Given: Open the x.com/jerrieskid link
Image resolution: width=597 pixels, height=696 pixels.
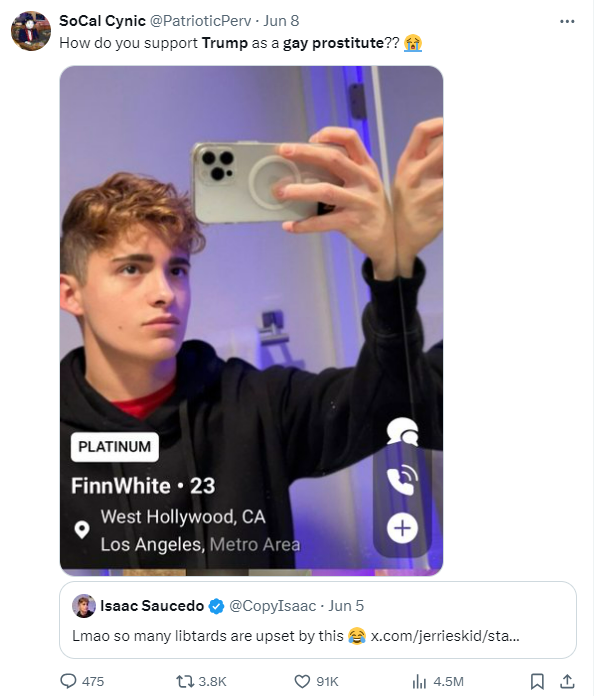Looking at the screenshot, I should [x=445, y=636].
